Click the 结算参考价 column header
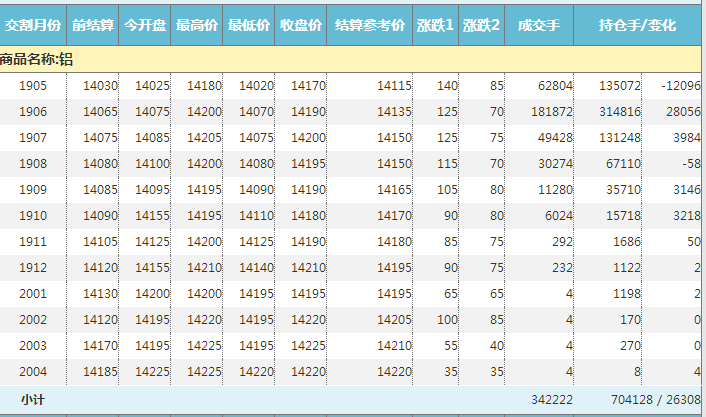 tap(369, 24)
